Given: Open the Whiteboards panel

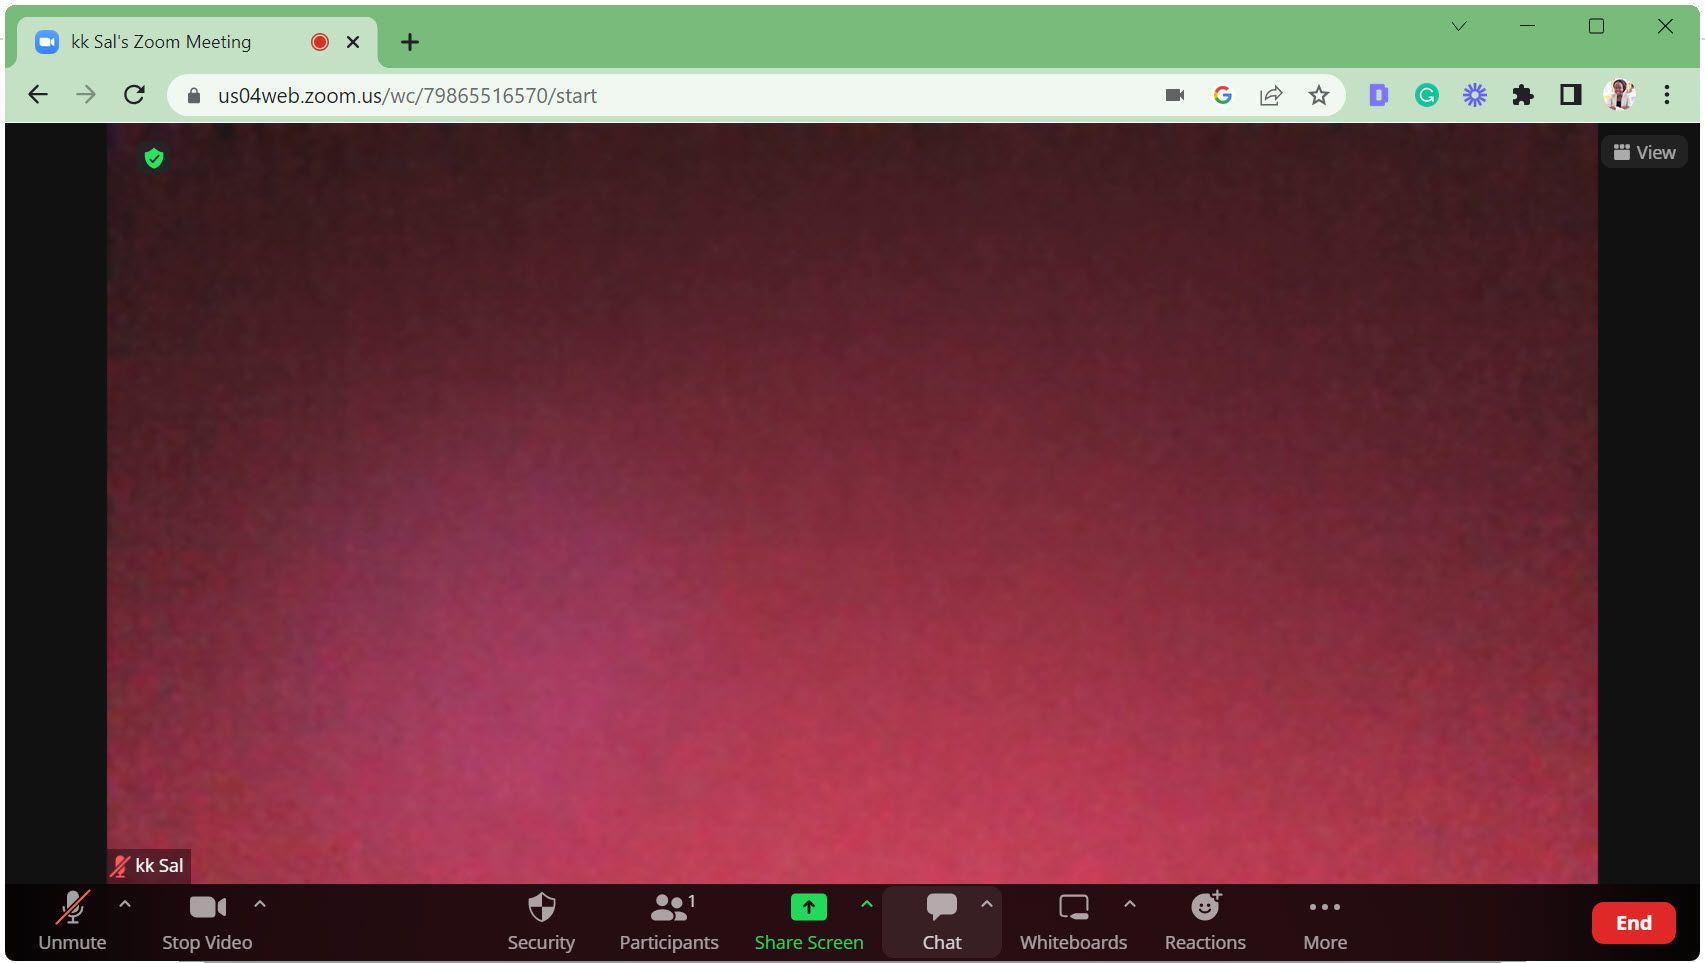Looking at the screenshot, I should pyautogui.click(x=1073, y=920).
